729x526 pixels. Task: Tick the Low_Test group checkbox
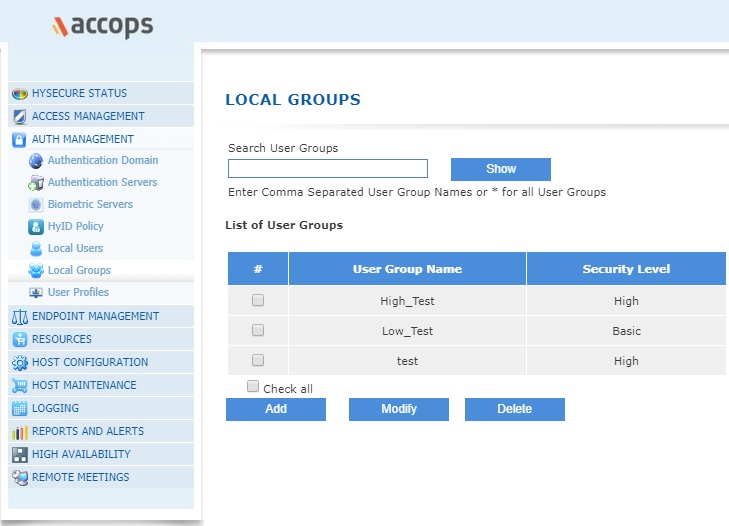pyautogui.click(x=258, y=330)
